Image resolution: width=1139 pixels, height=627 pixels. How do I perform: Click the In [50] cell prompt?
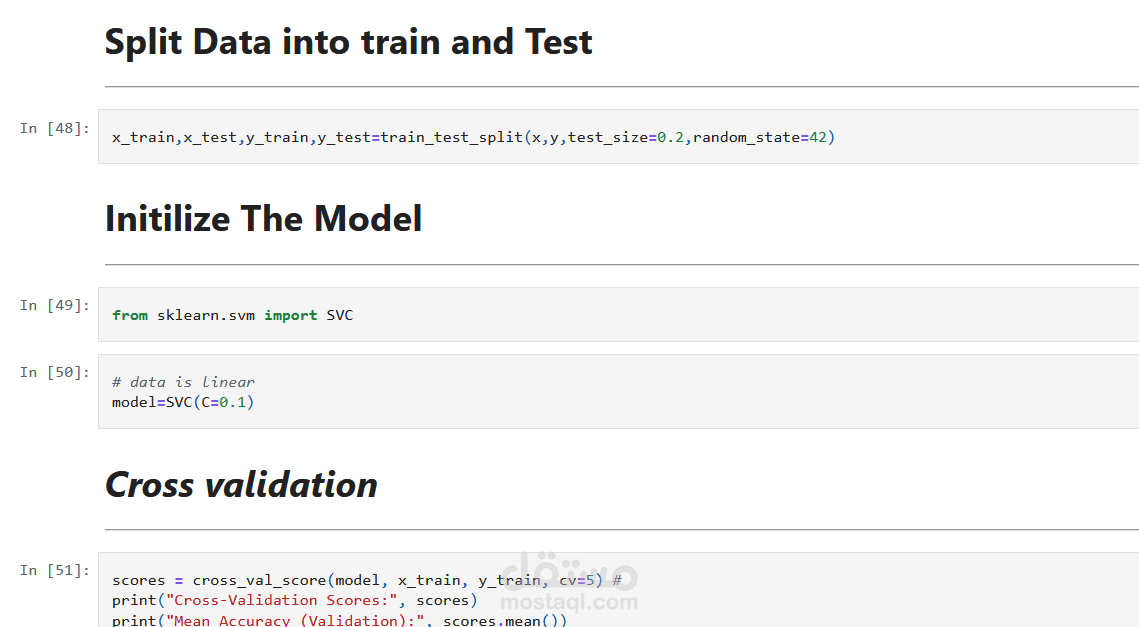point(54,373)
